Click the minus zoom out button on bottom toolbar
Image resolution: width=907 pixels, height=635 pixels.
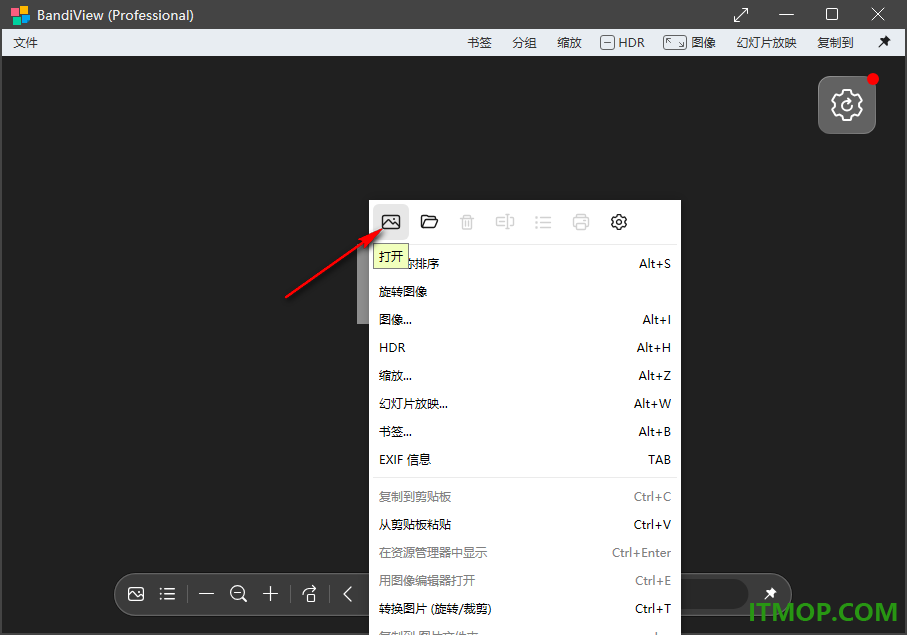pyautogui.click(x=207, y=594)
